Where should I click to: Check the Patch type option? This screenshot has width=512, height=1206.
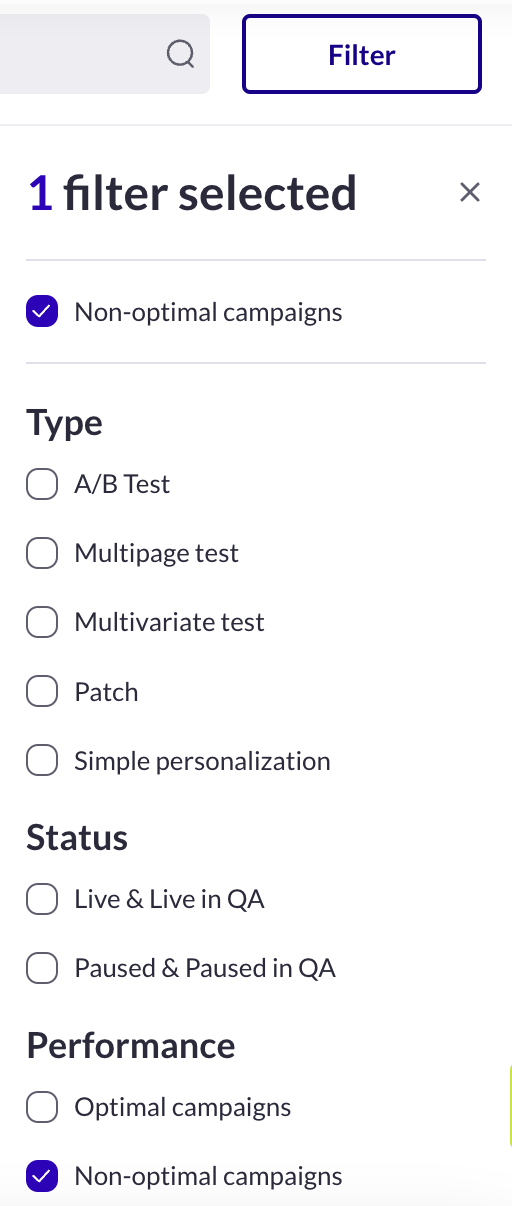coord(42,692)
